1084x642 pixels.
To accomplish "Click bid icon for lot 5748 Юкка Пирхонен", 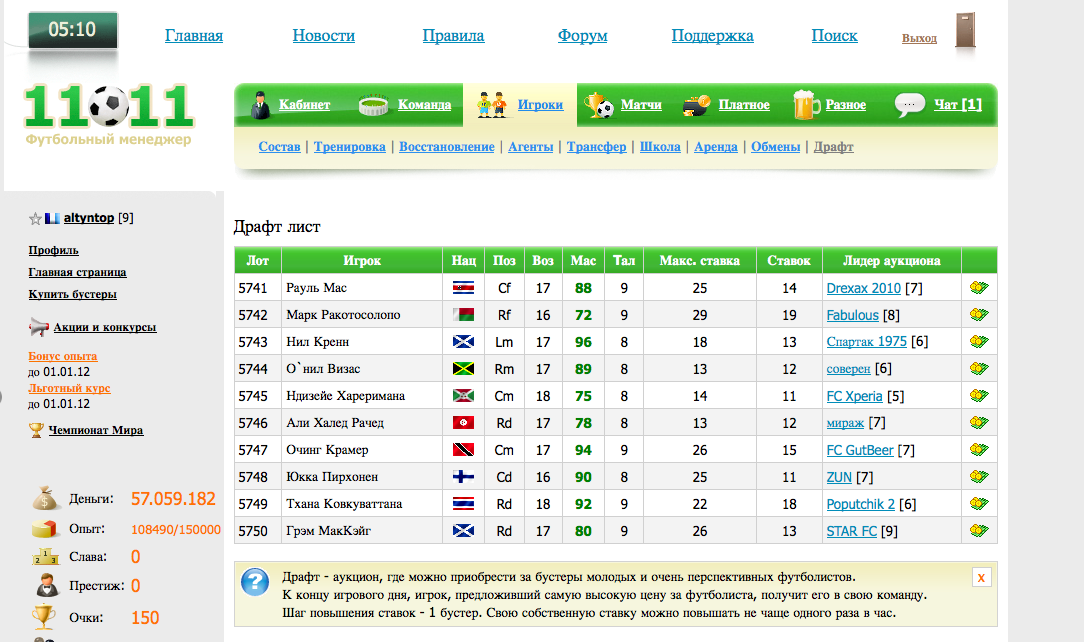I will point(979,476).
